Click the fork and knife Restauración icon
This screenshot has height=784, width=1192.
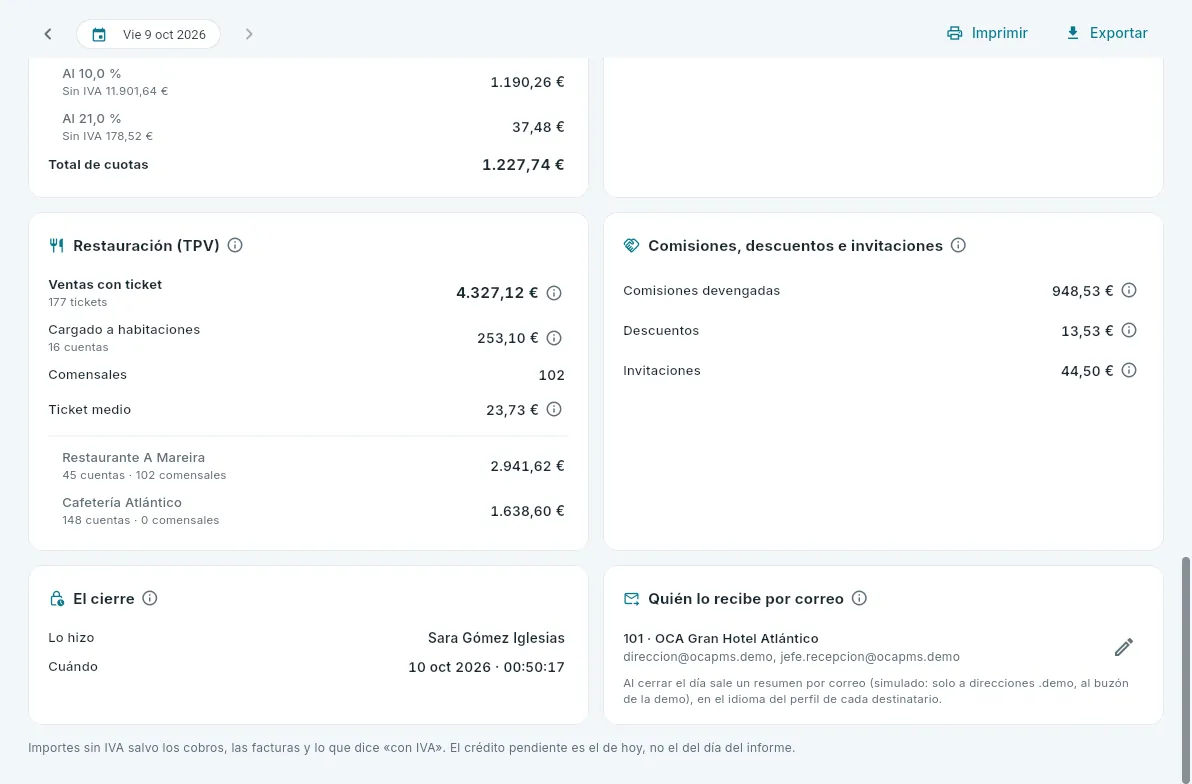coord(56,245)
